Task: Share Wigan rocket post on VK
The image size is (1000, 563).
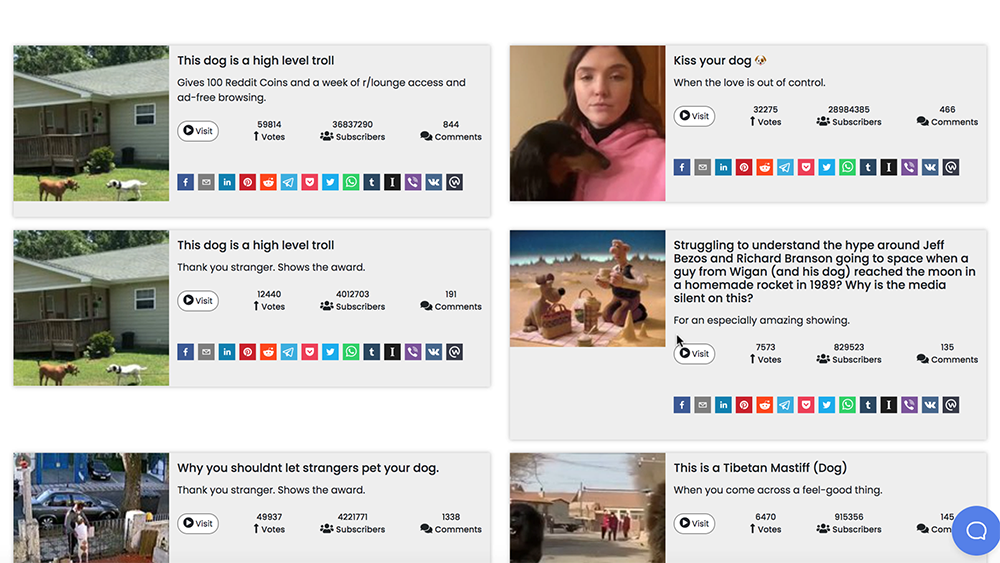Action: [930, 405]
